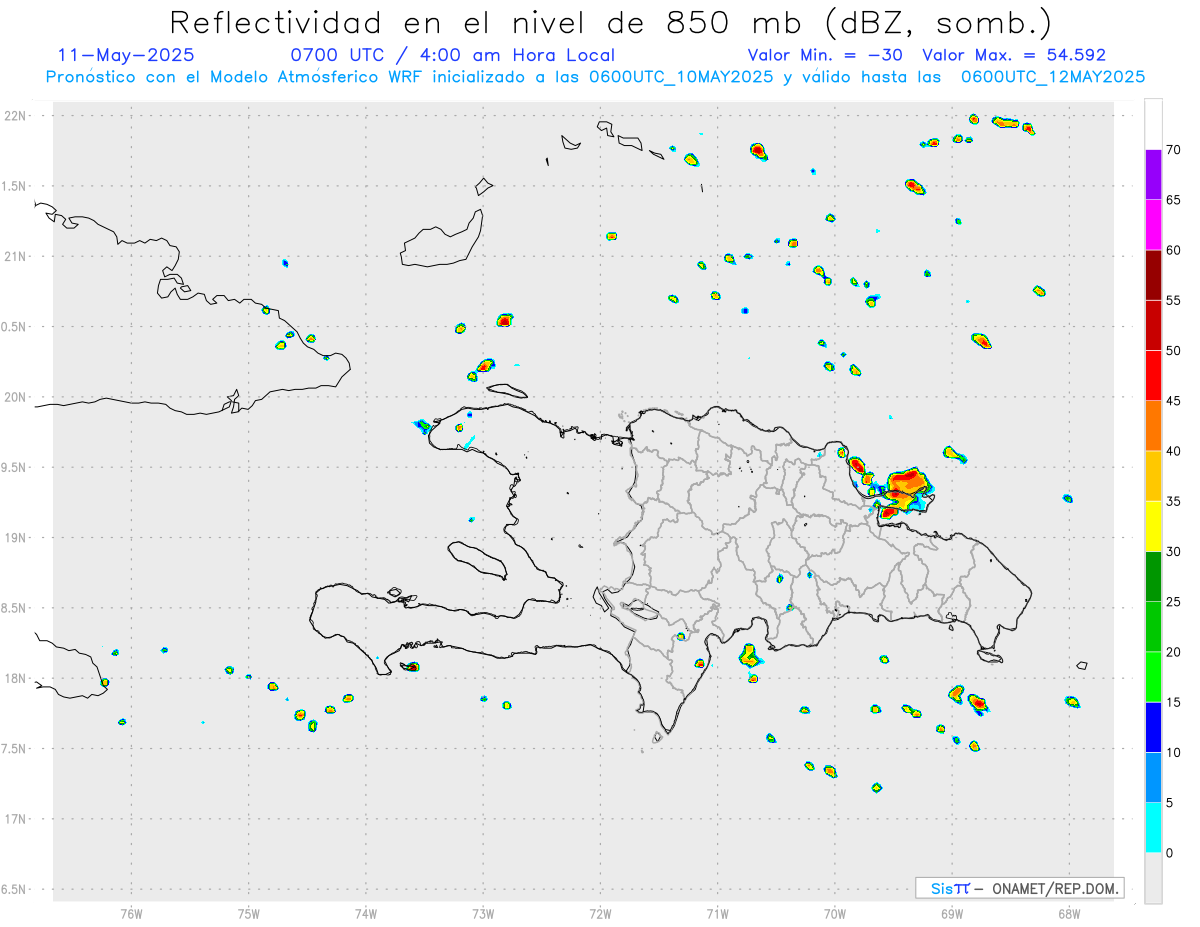Click the cyan 0–5 dBZ colorbar segment
This screenshot has width=1200, height=927.
[1153, 828]
